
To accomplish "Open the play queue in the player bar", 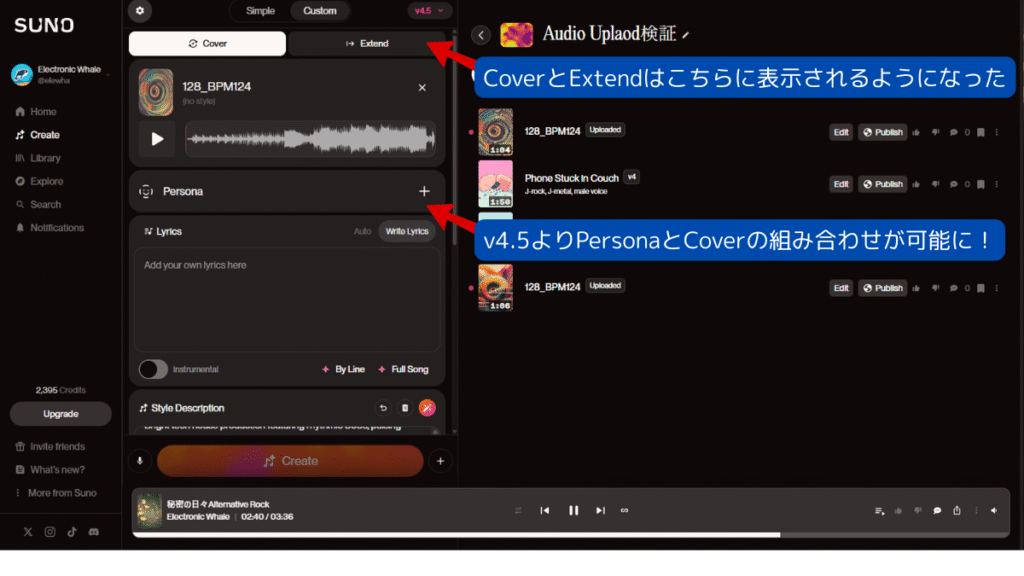I will click(880, 511).
